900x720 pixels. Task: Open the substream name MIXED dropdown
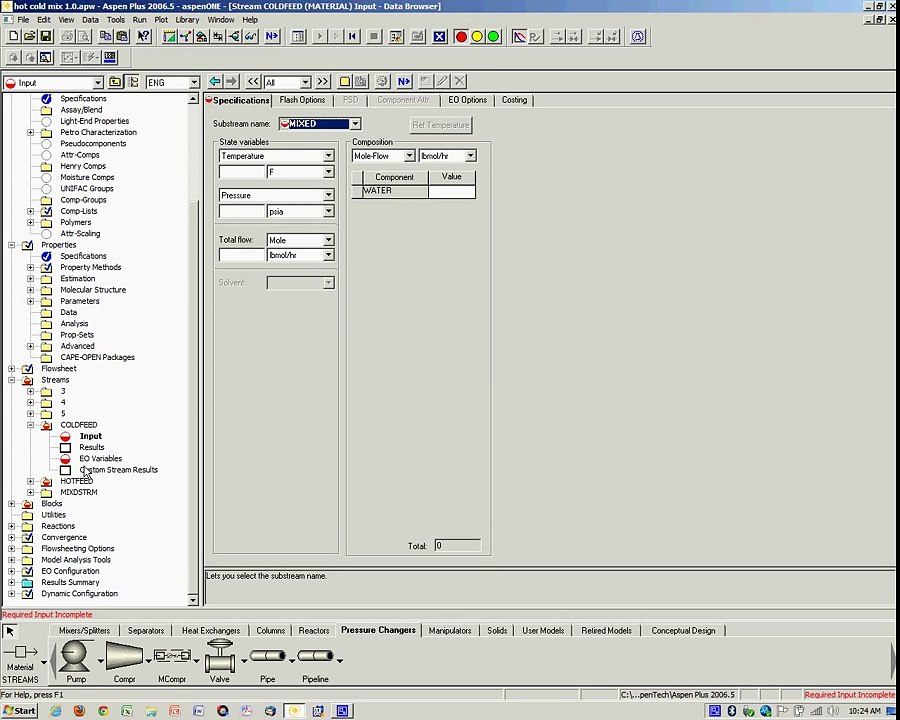[x=355, y=124]
